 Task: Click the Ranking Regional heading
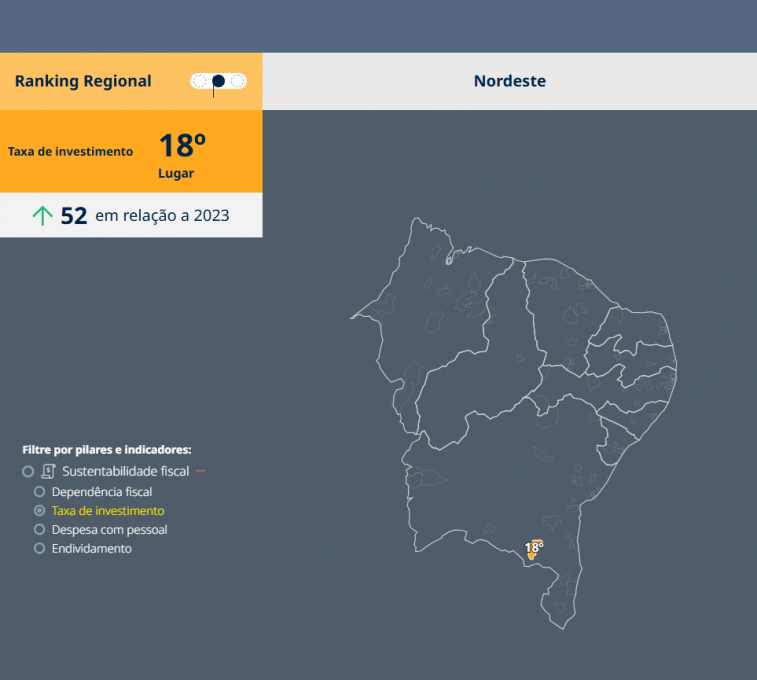coord(83,81)
